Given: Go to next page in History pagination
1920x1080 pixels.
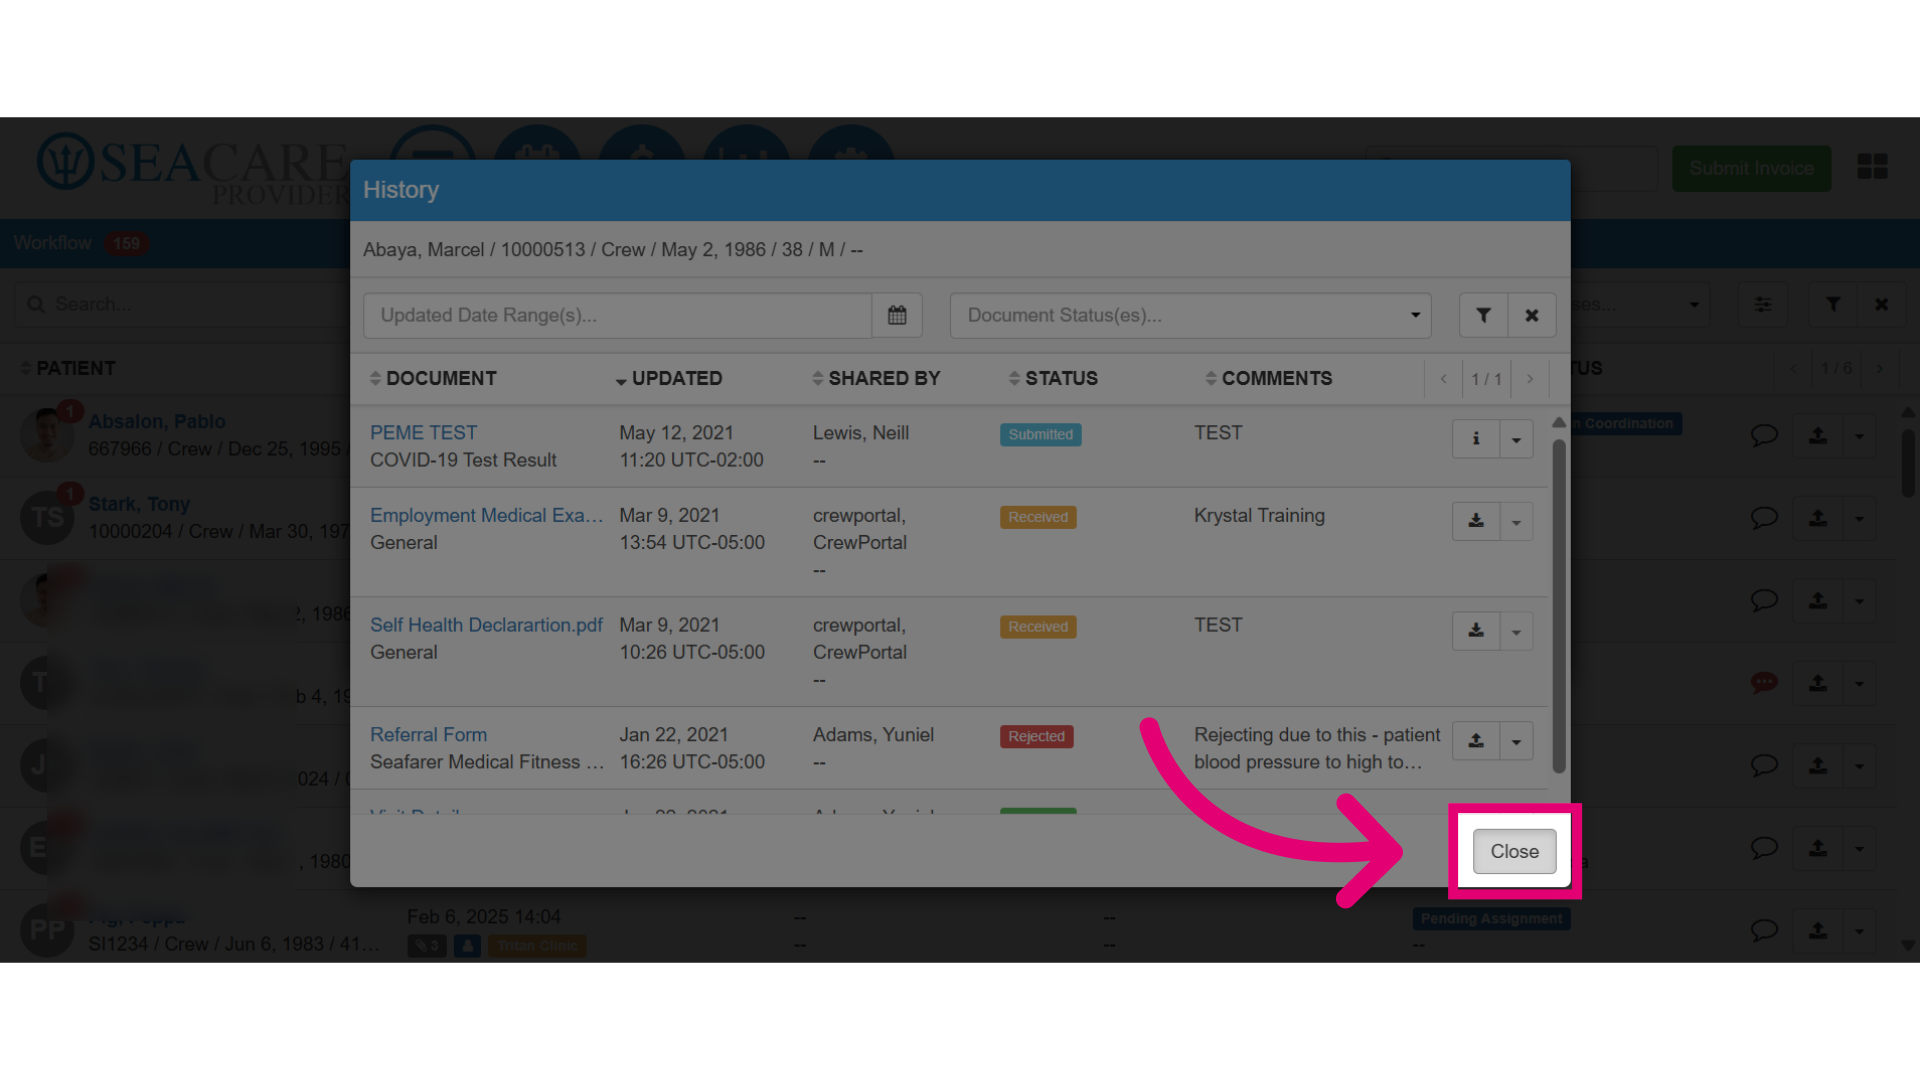Looking at the screenshot, I should point(1530,379).
